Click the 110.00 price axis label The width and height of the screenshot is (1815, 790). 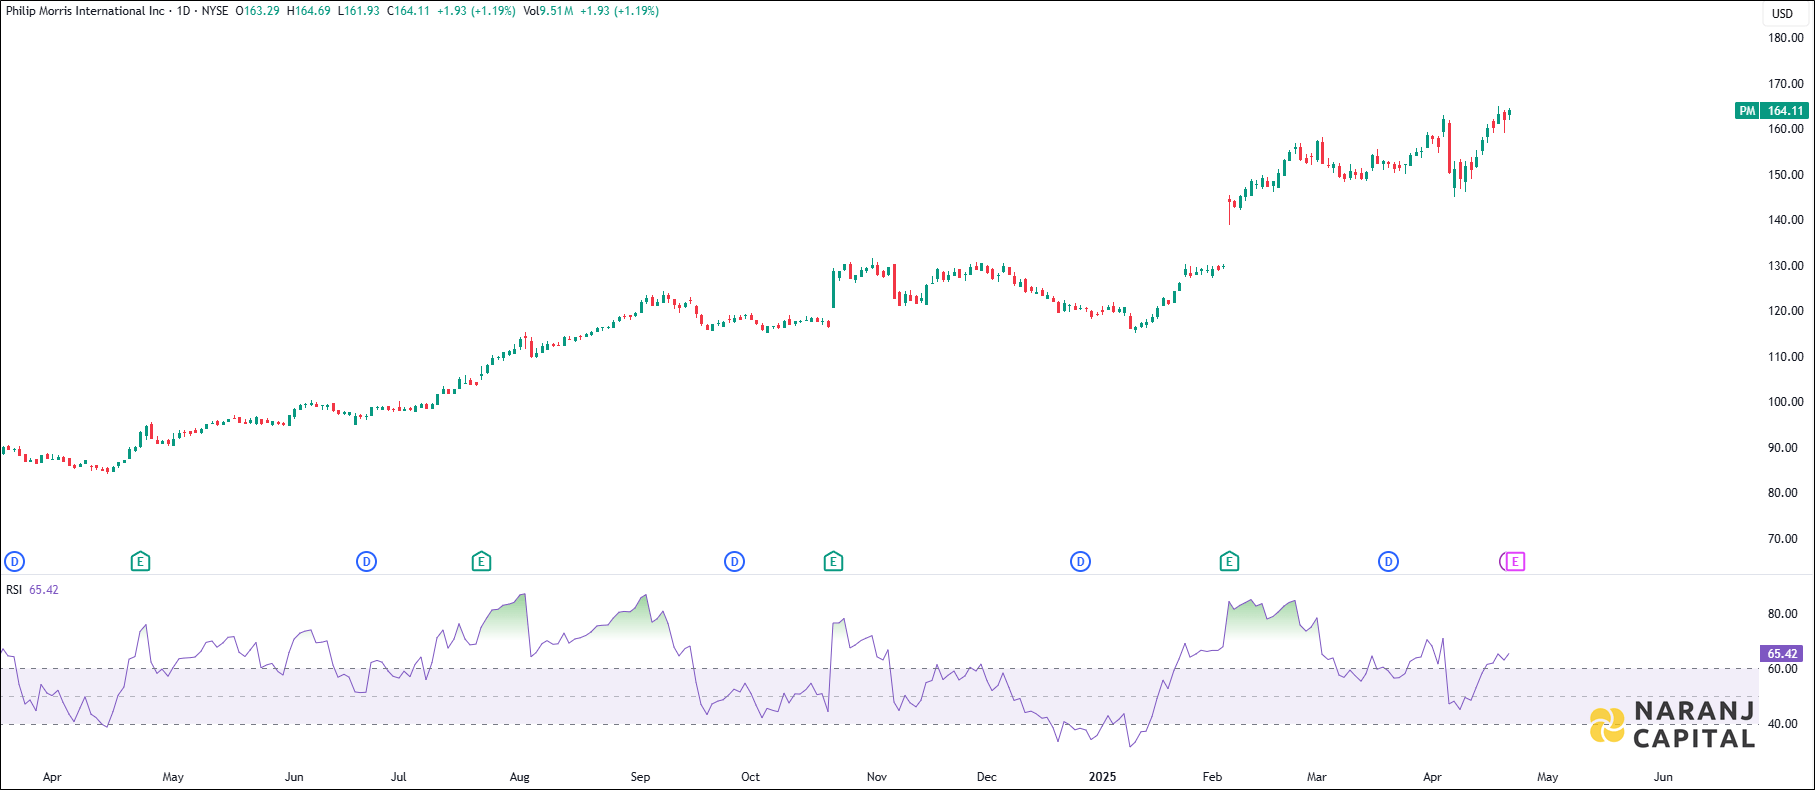click(x=1786, y=357)
